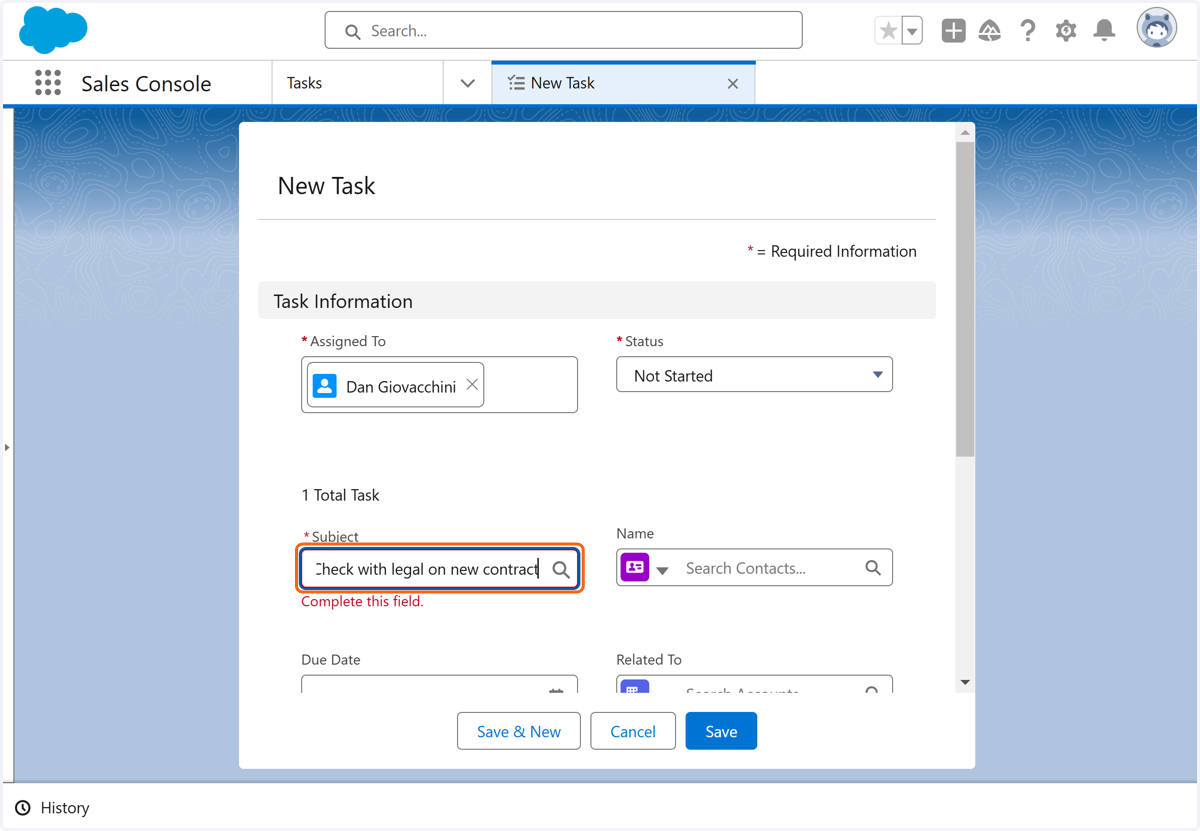The height and width of the screenshot is (831, 1200).
Task: Click the New Task heading
Action: tap(326, 186)
